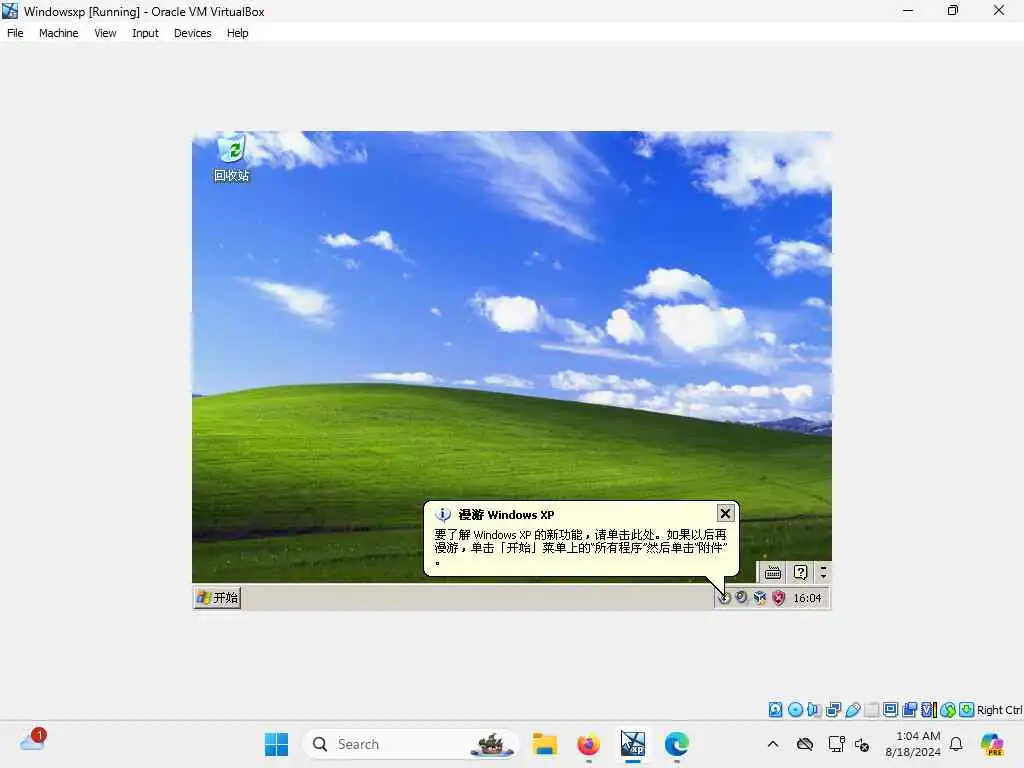Click the Right Ctrl host key label
Screen dimensions: 1024x768
coord(999,710)
